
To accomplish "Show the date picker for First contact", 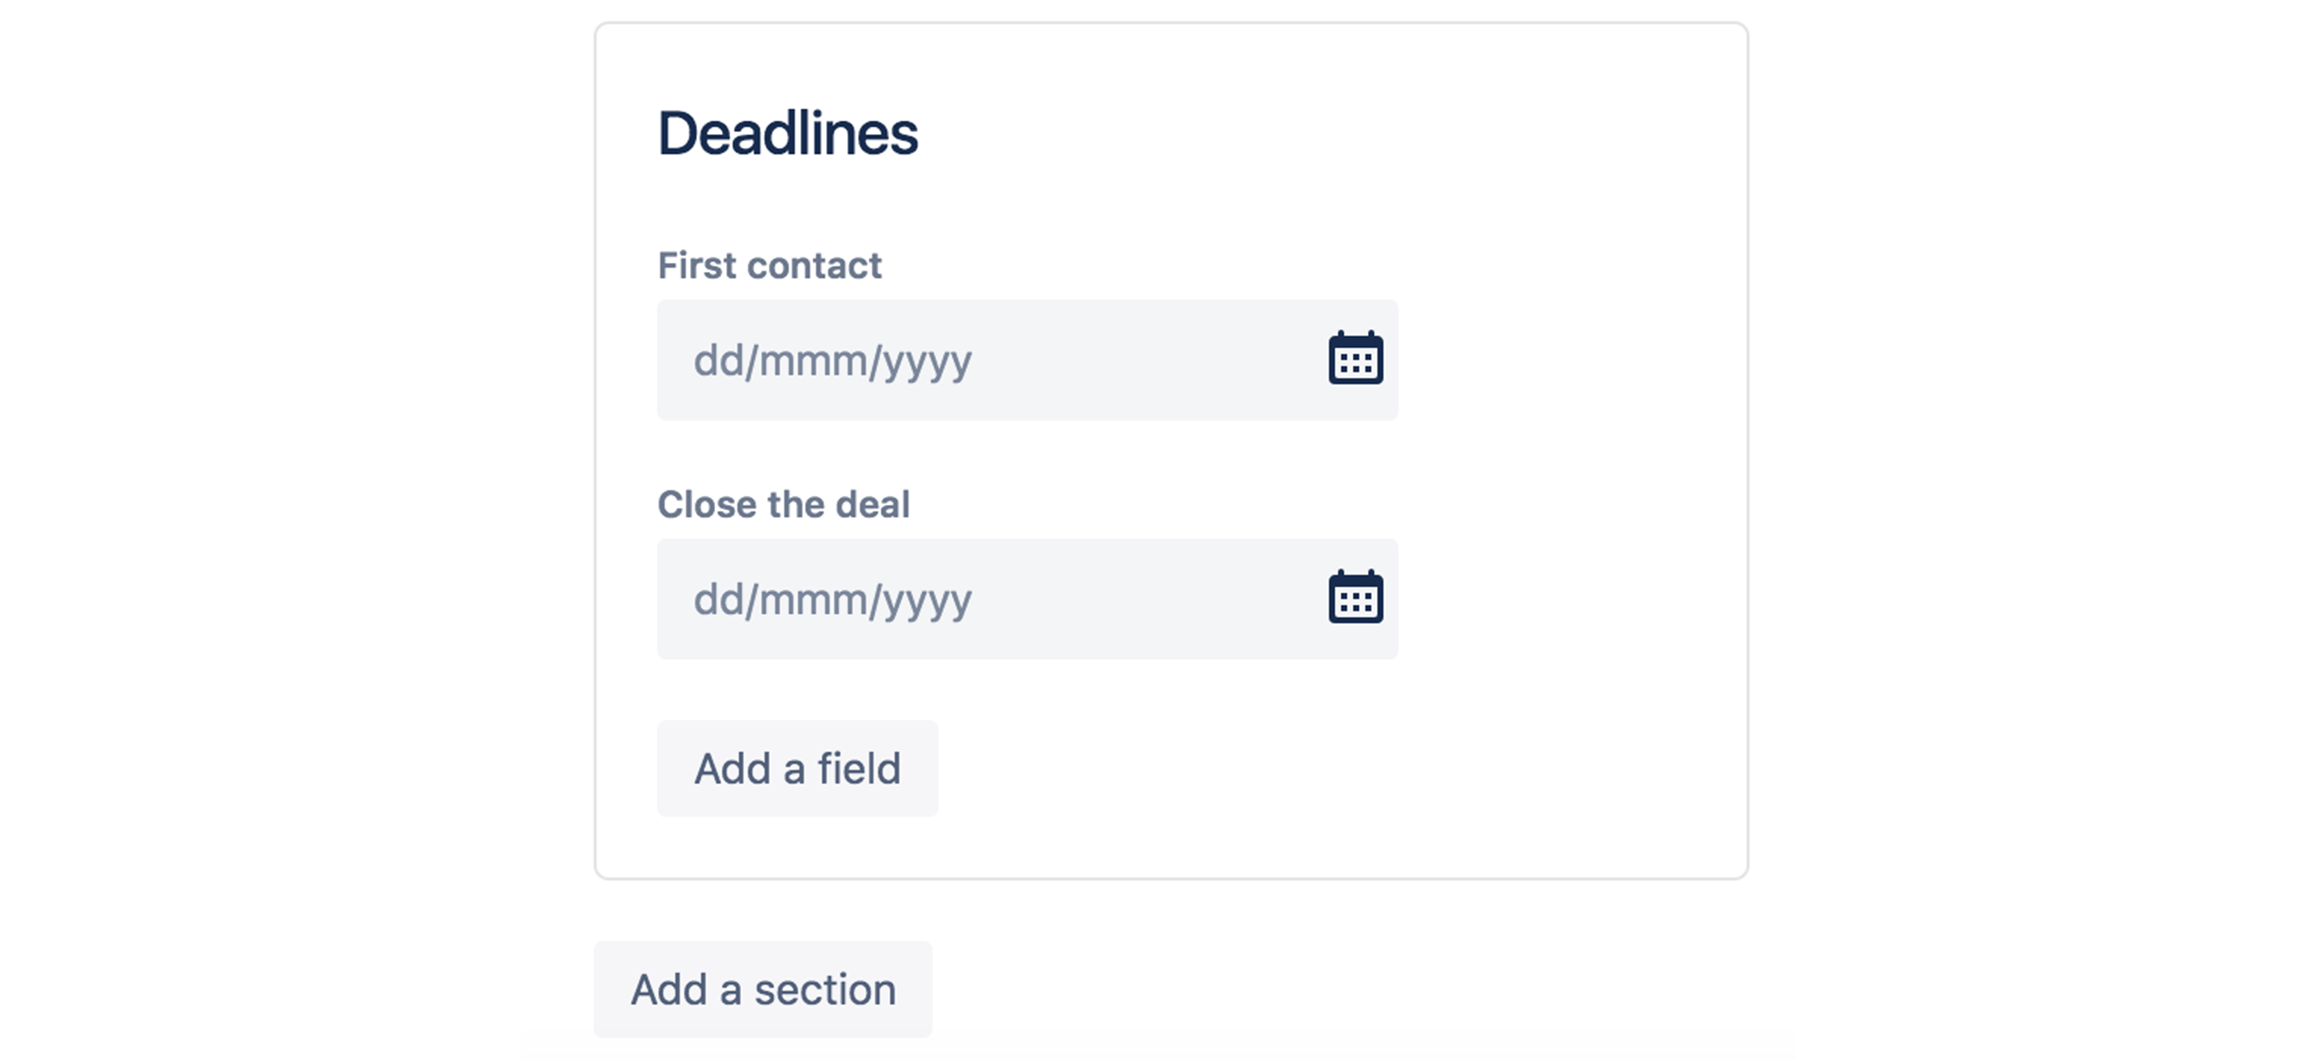I will pyautogui.click(x=1355, y=358).
